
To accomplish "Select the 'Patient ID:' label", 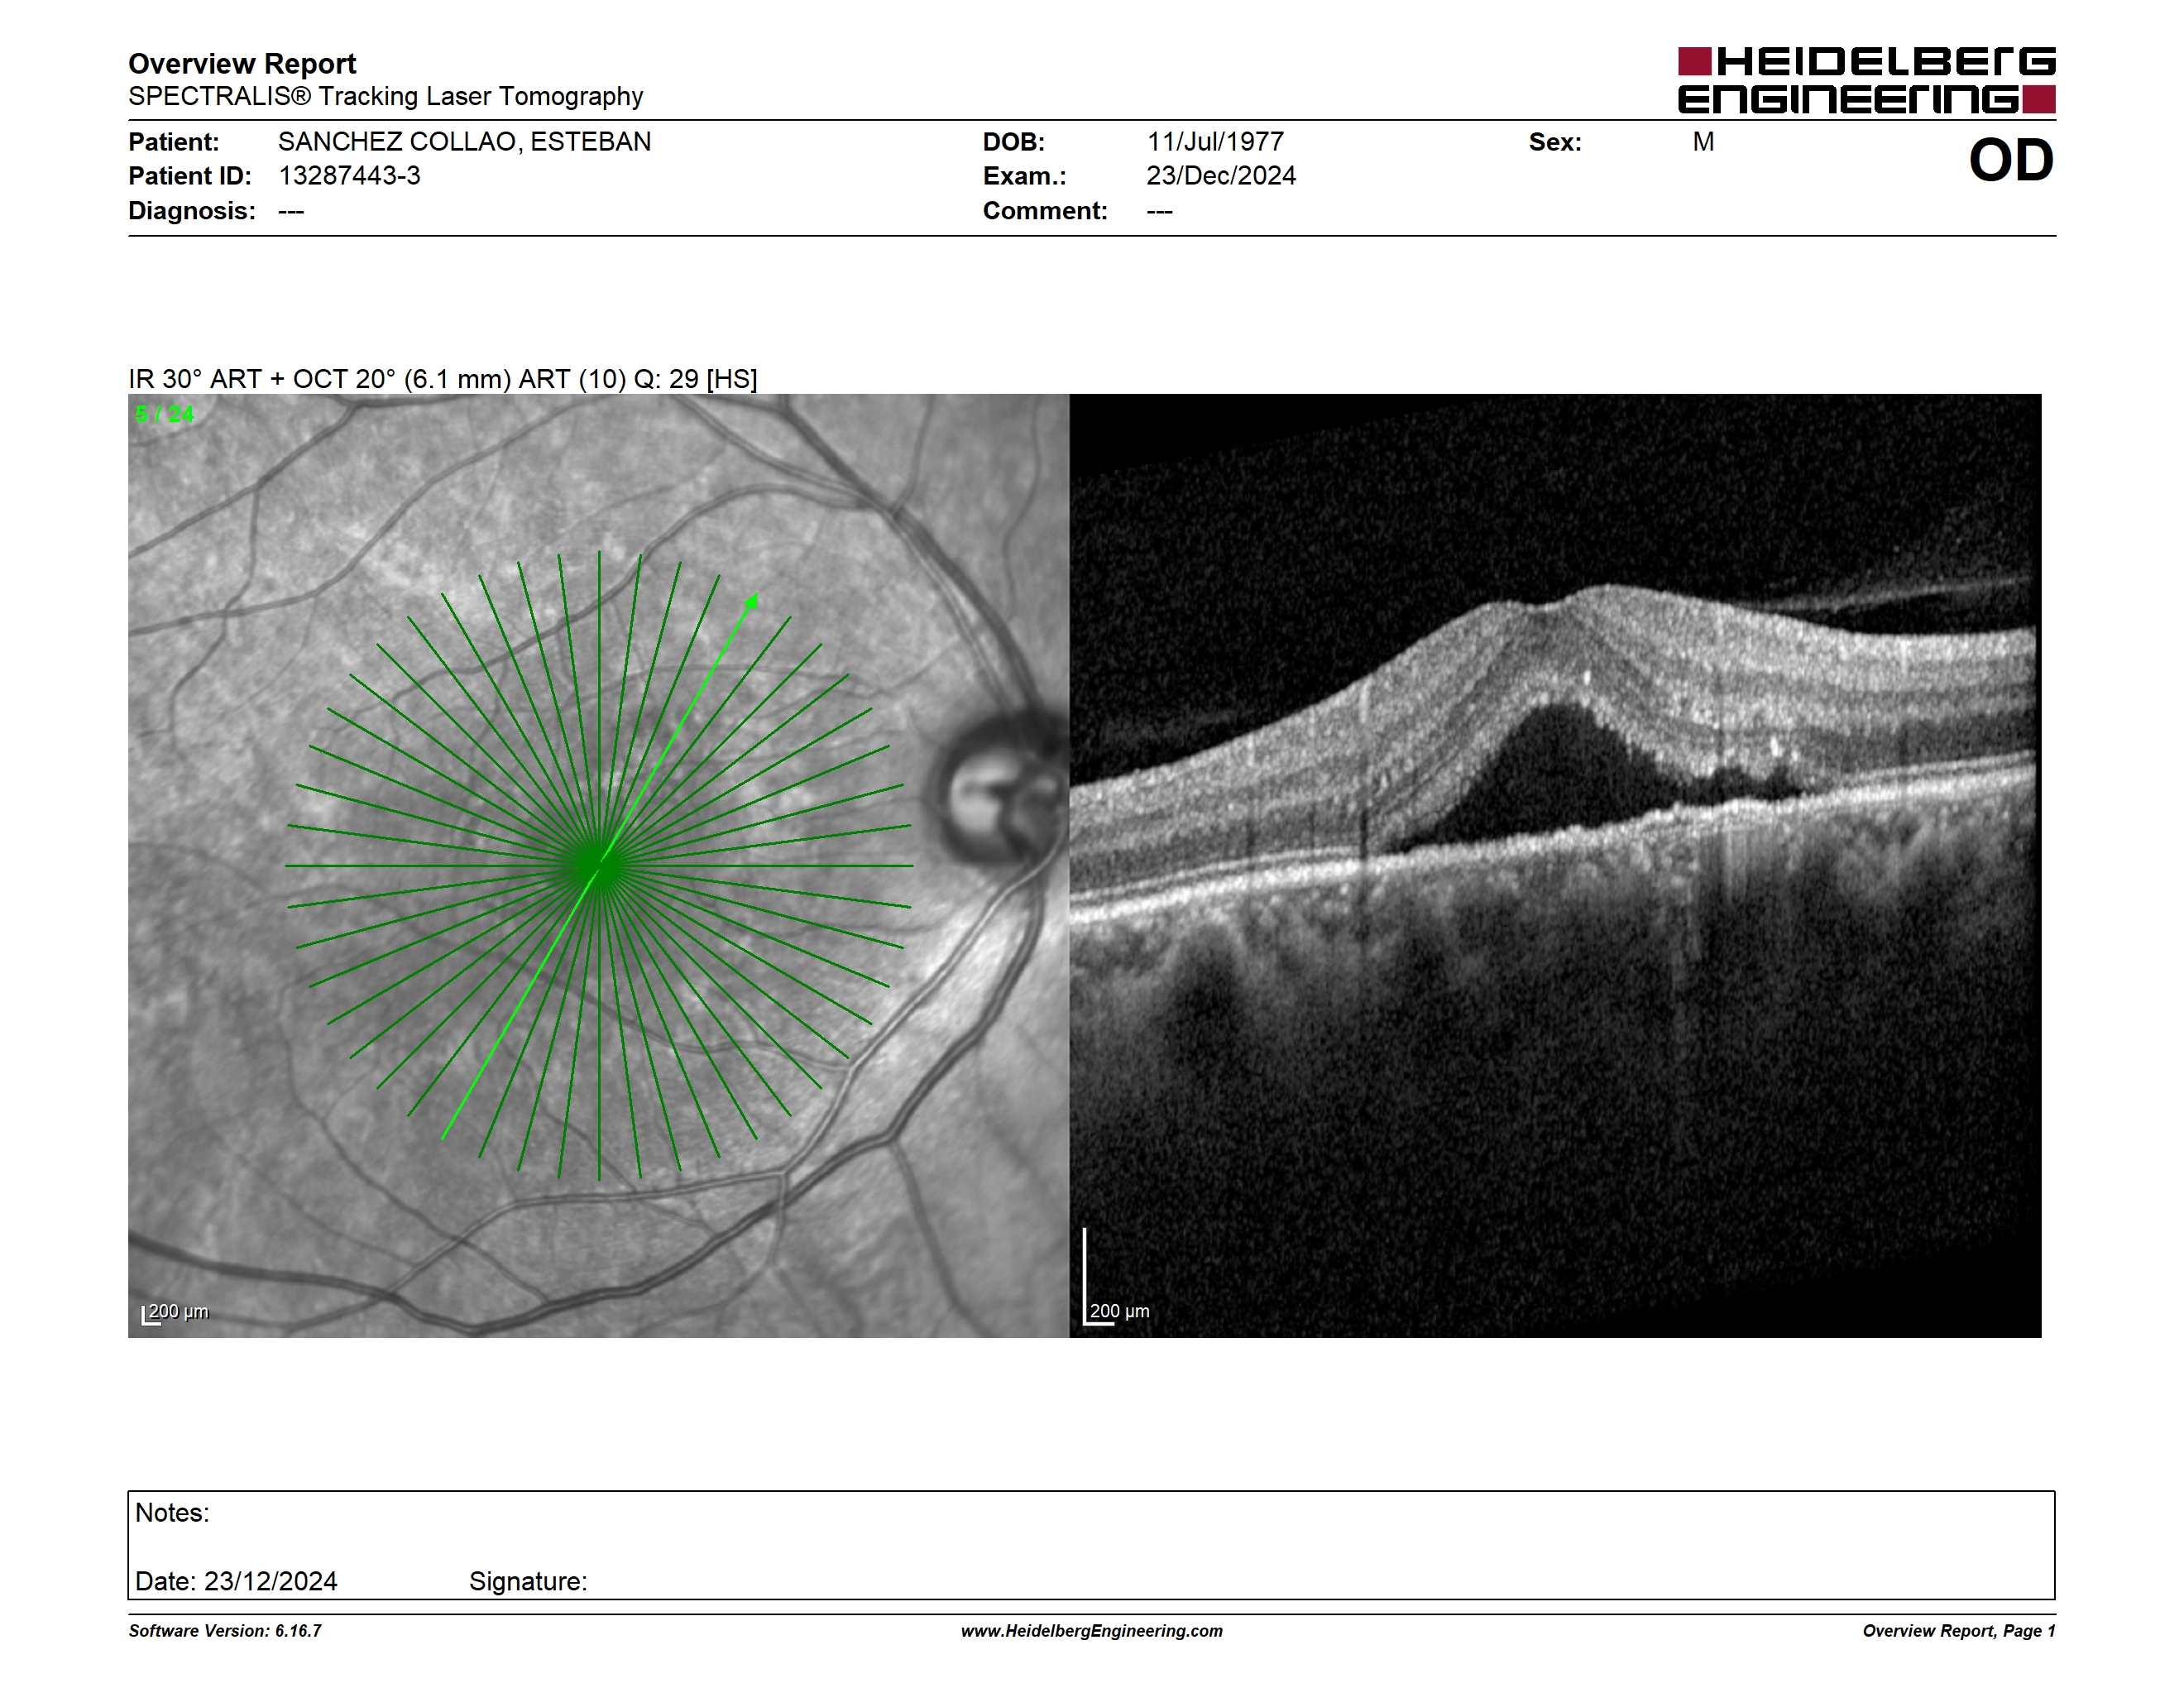I will (x=189, y=176).
